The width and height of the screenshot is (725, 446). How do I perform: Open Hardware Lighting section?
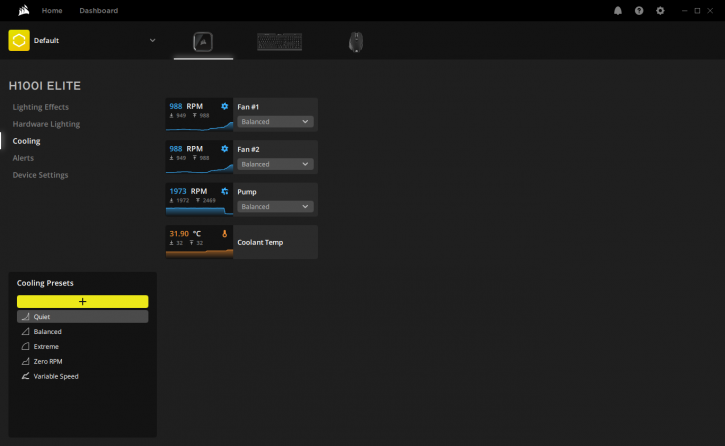(46, 124)
